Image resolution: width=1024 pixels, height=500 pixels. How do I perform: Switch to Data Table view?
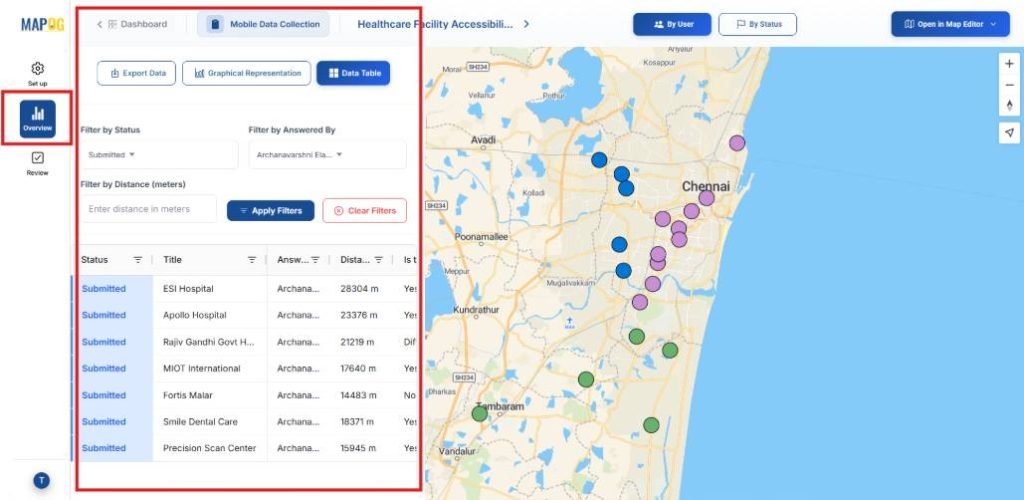353,73
